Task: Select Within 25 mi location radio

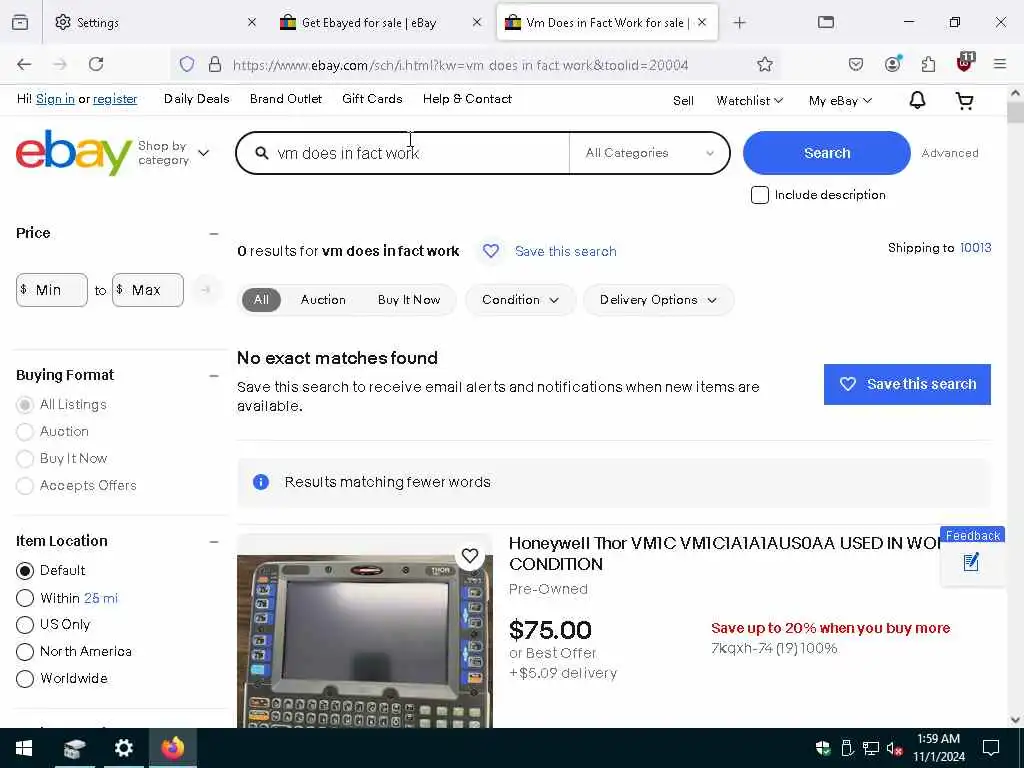Action: coord(25,598)
